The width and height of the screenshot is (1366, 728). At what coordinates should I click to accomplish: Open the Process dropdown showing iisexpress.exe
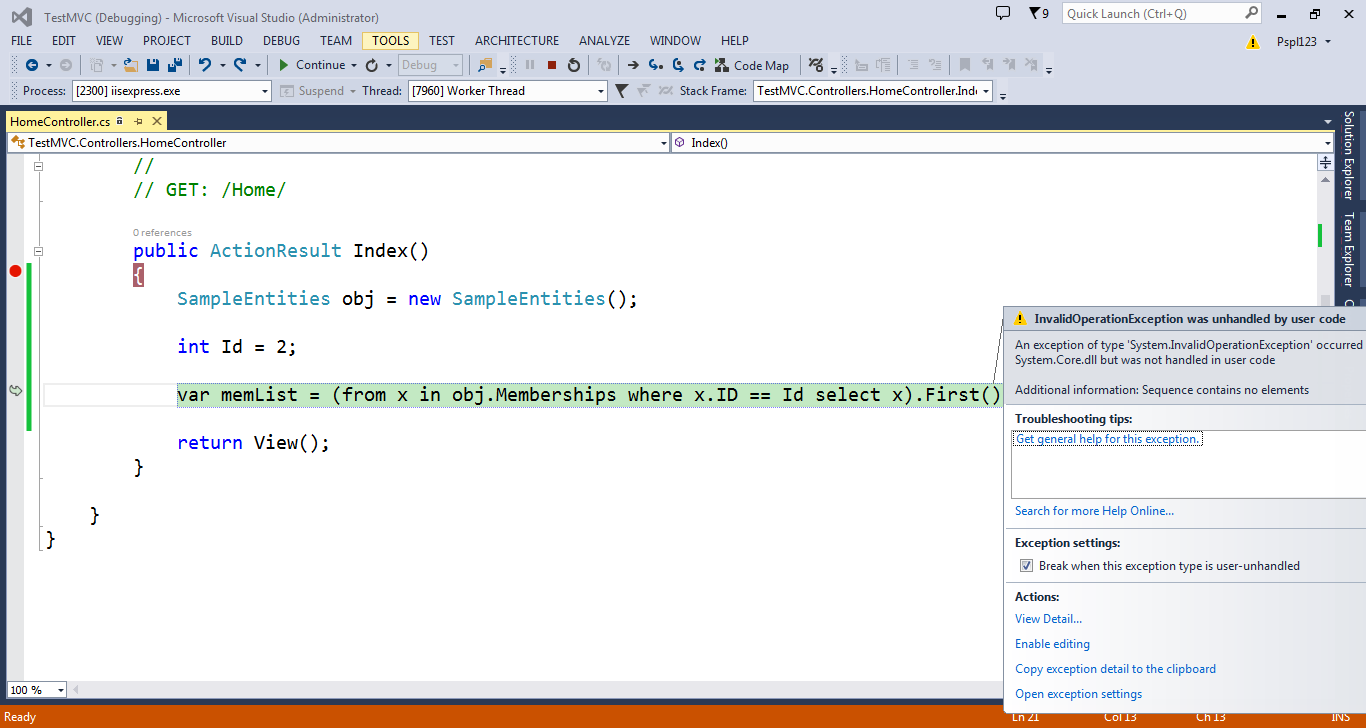(x=264, y=90)
